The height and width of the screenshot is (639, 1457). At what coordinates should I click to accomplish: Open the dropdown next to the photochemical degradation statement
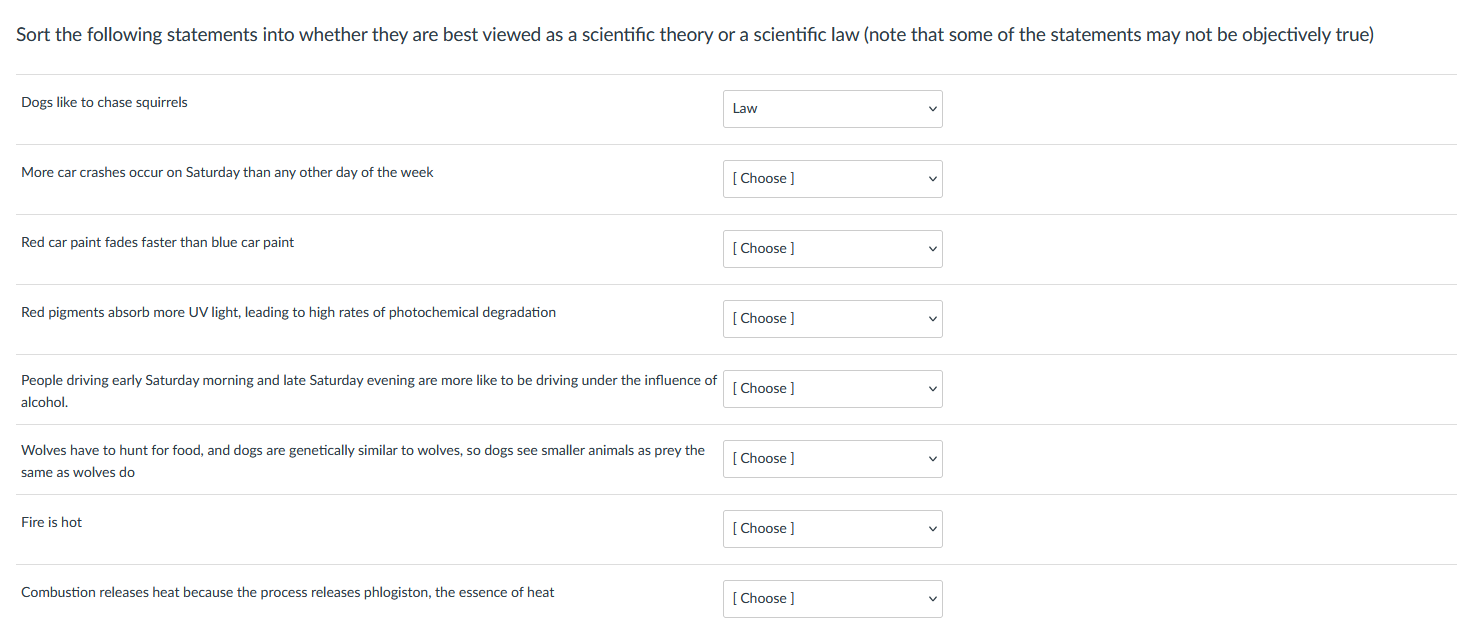(833, 318)
